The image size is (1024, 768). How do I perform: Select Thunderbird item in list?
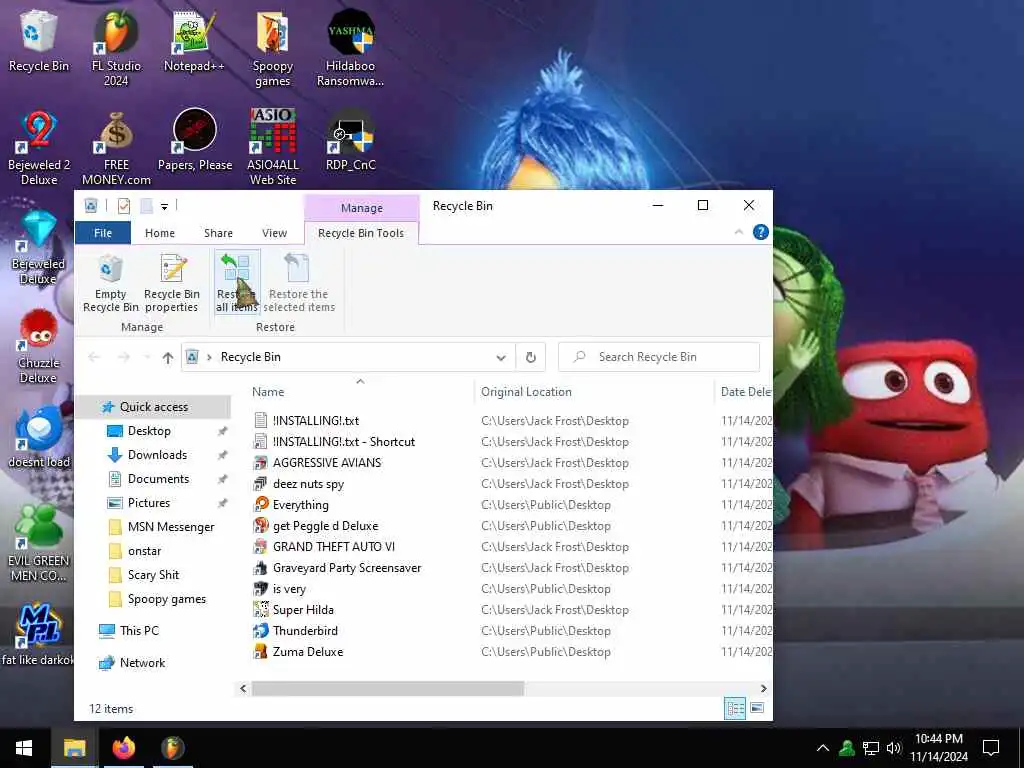tap(305, 631)
